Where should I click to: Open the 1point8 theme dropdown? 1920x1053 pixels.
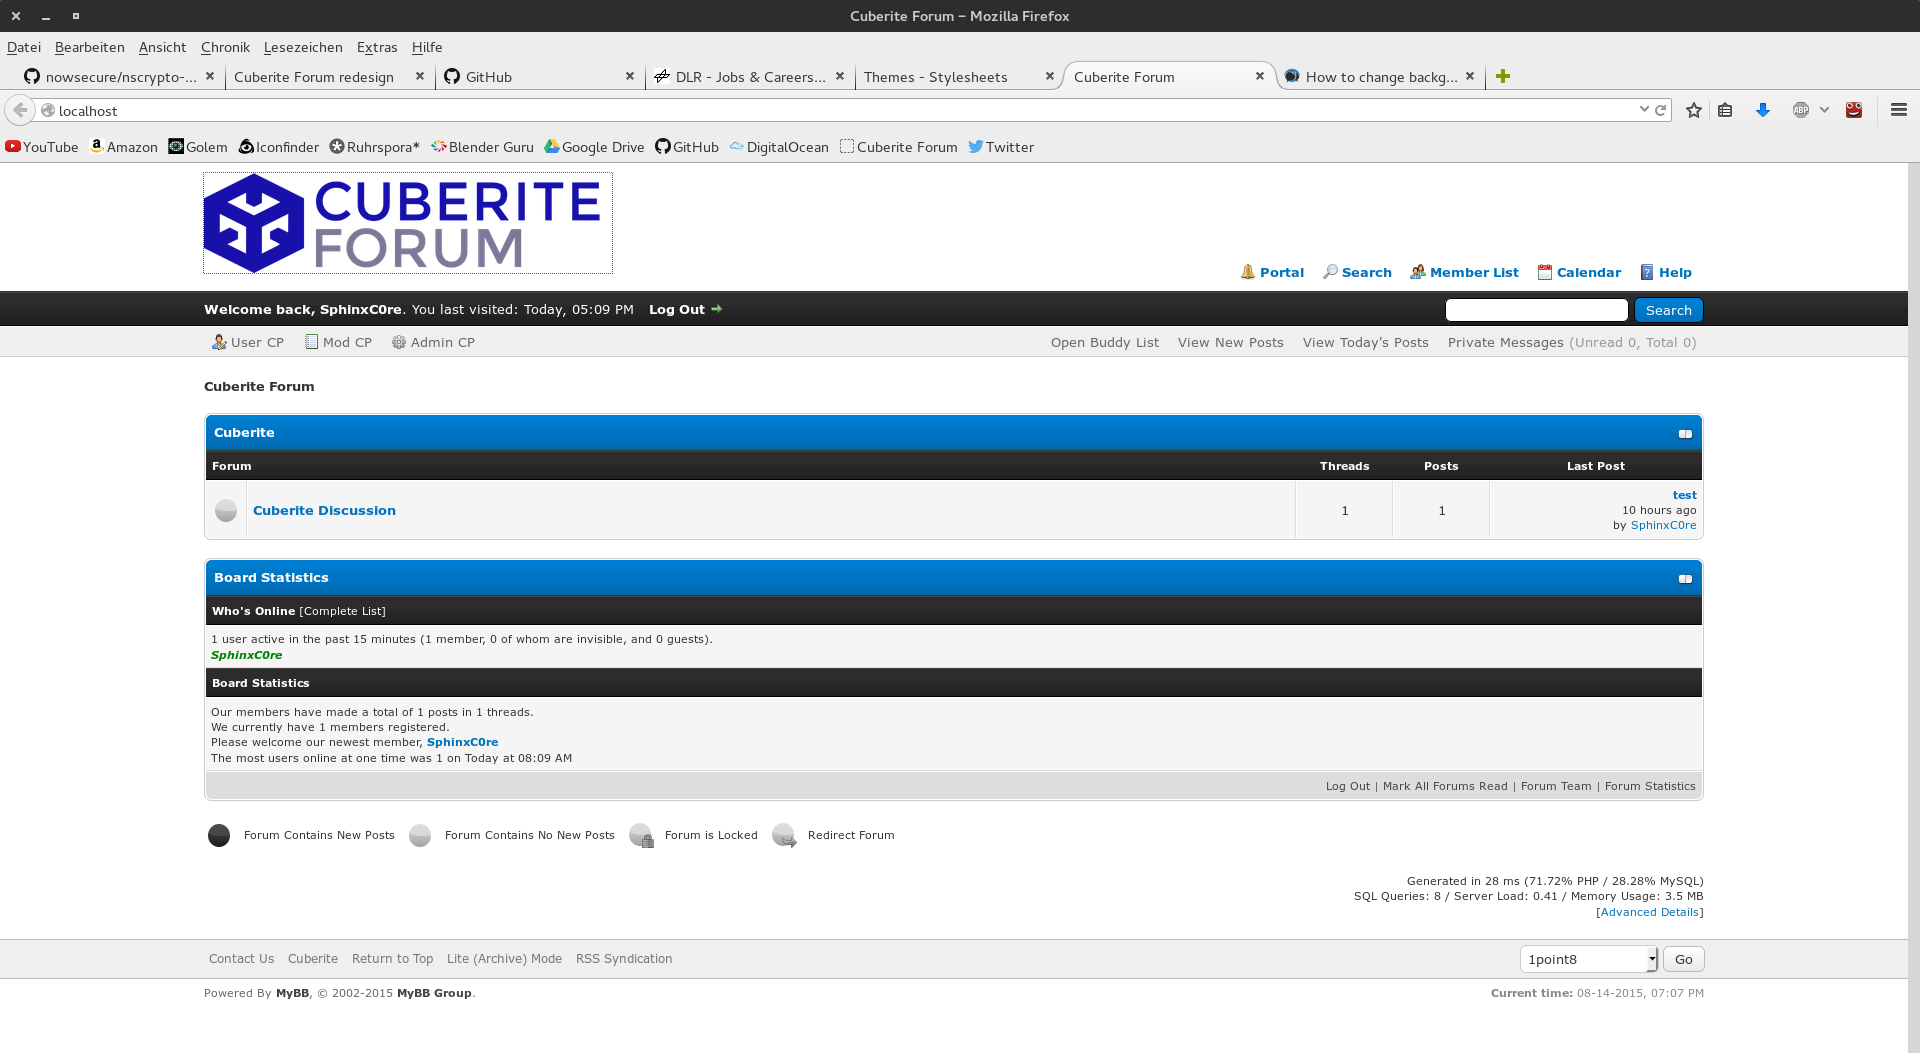[1588, 960]
